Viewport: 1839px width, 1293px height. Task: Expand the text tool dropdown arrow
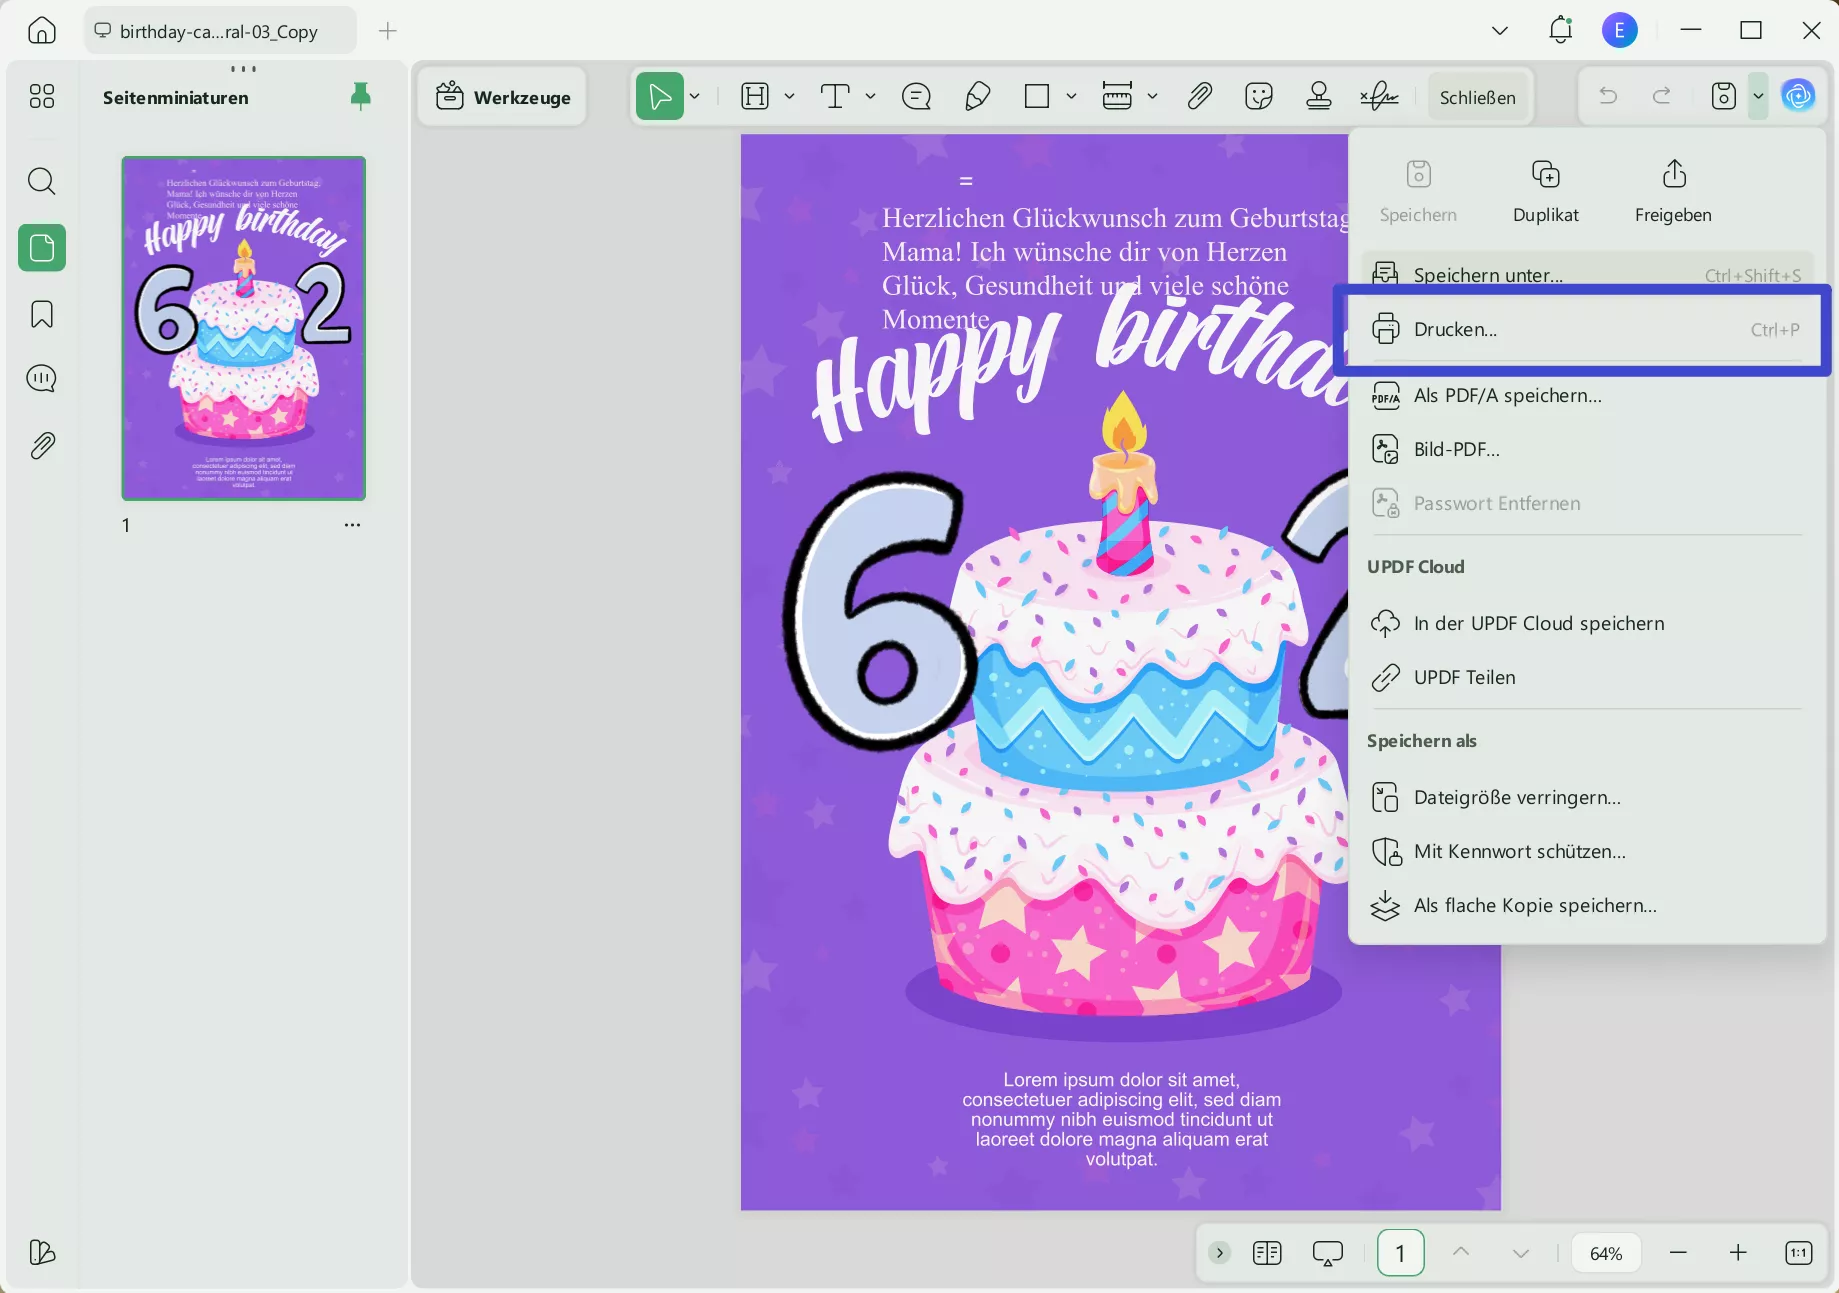(x=870, y=97)
